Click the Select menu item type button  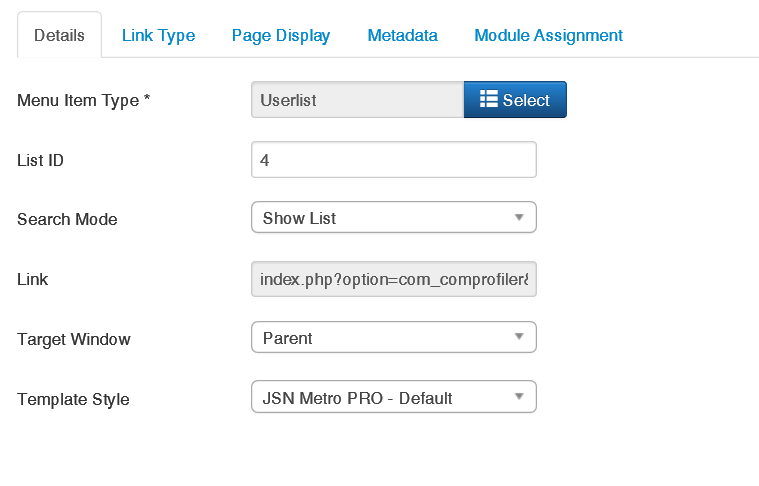pyautogui.click(x=515, y=100)
